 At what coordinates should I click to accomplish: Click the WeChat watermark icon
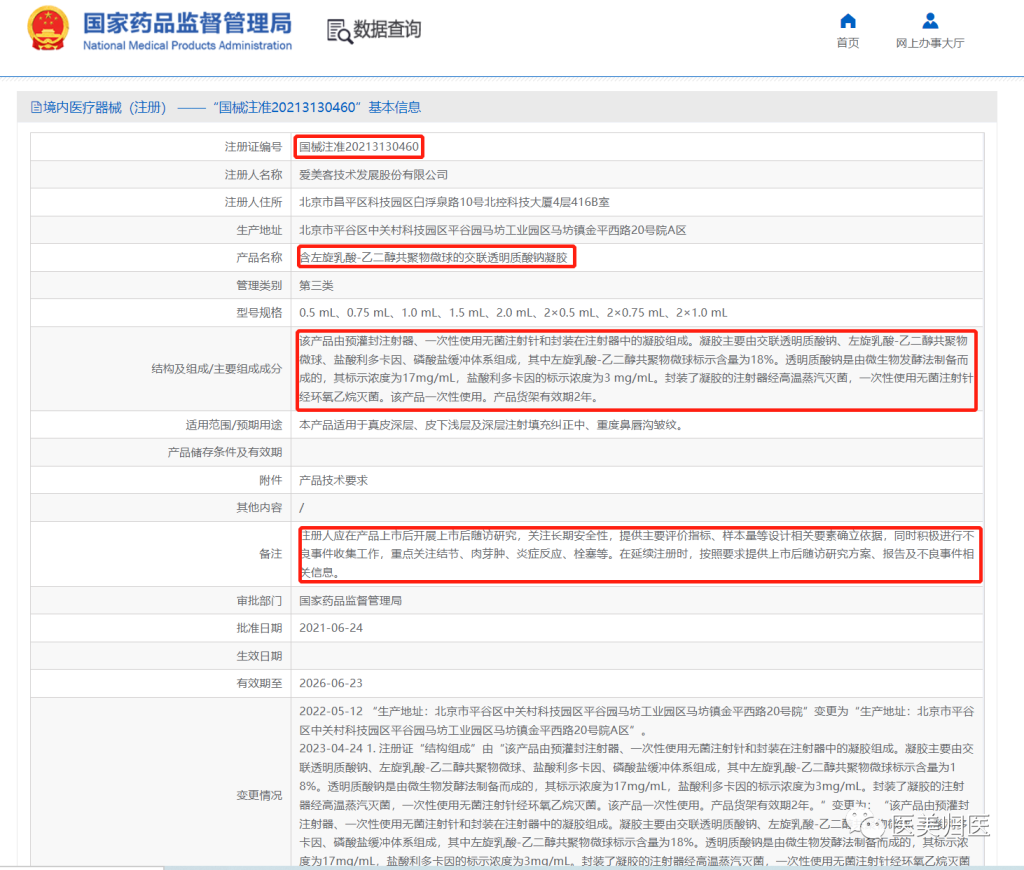pyautogui.click(x=873, y=826)
